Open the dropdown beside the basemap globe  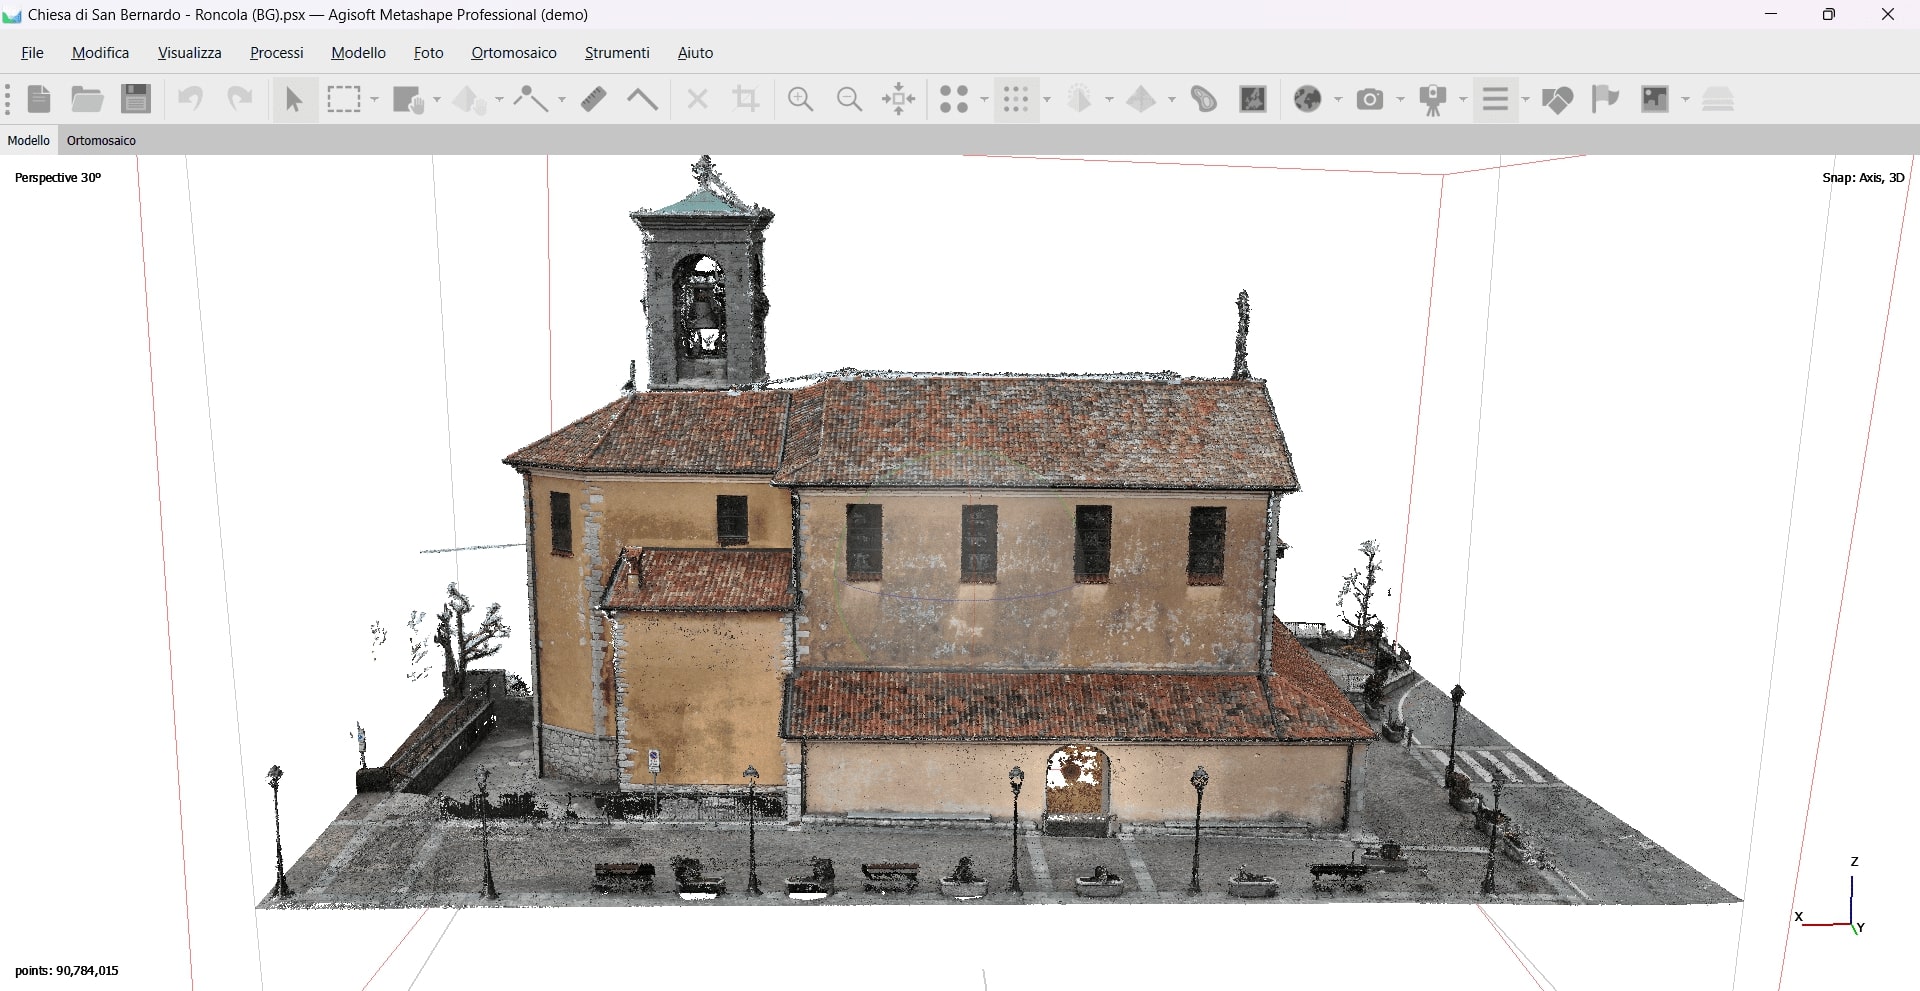(x=1338, y=100)
